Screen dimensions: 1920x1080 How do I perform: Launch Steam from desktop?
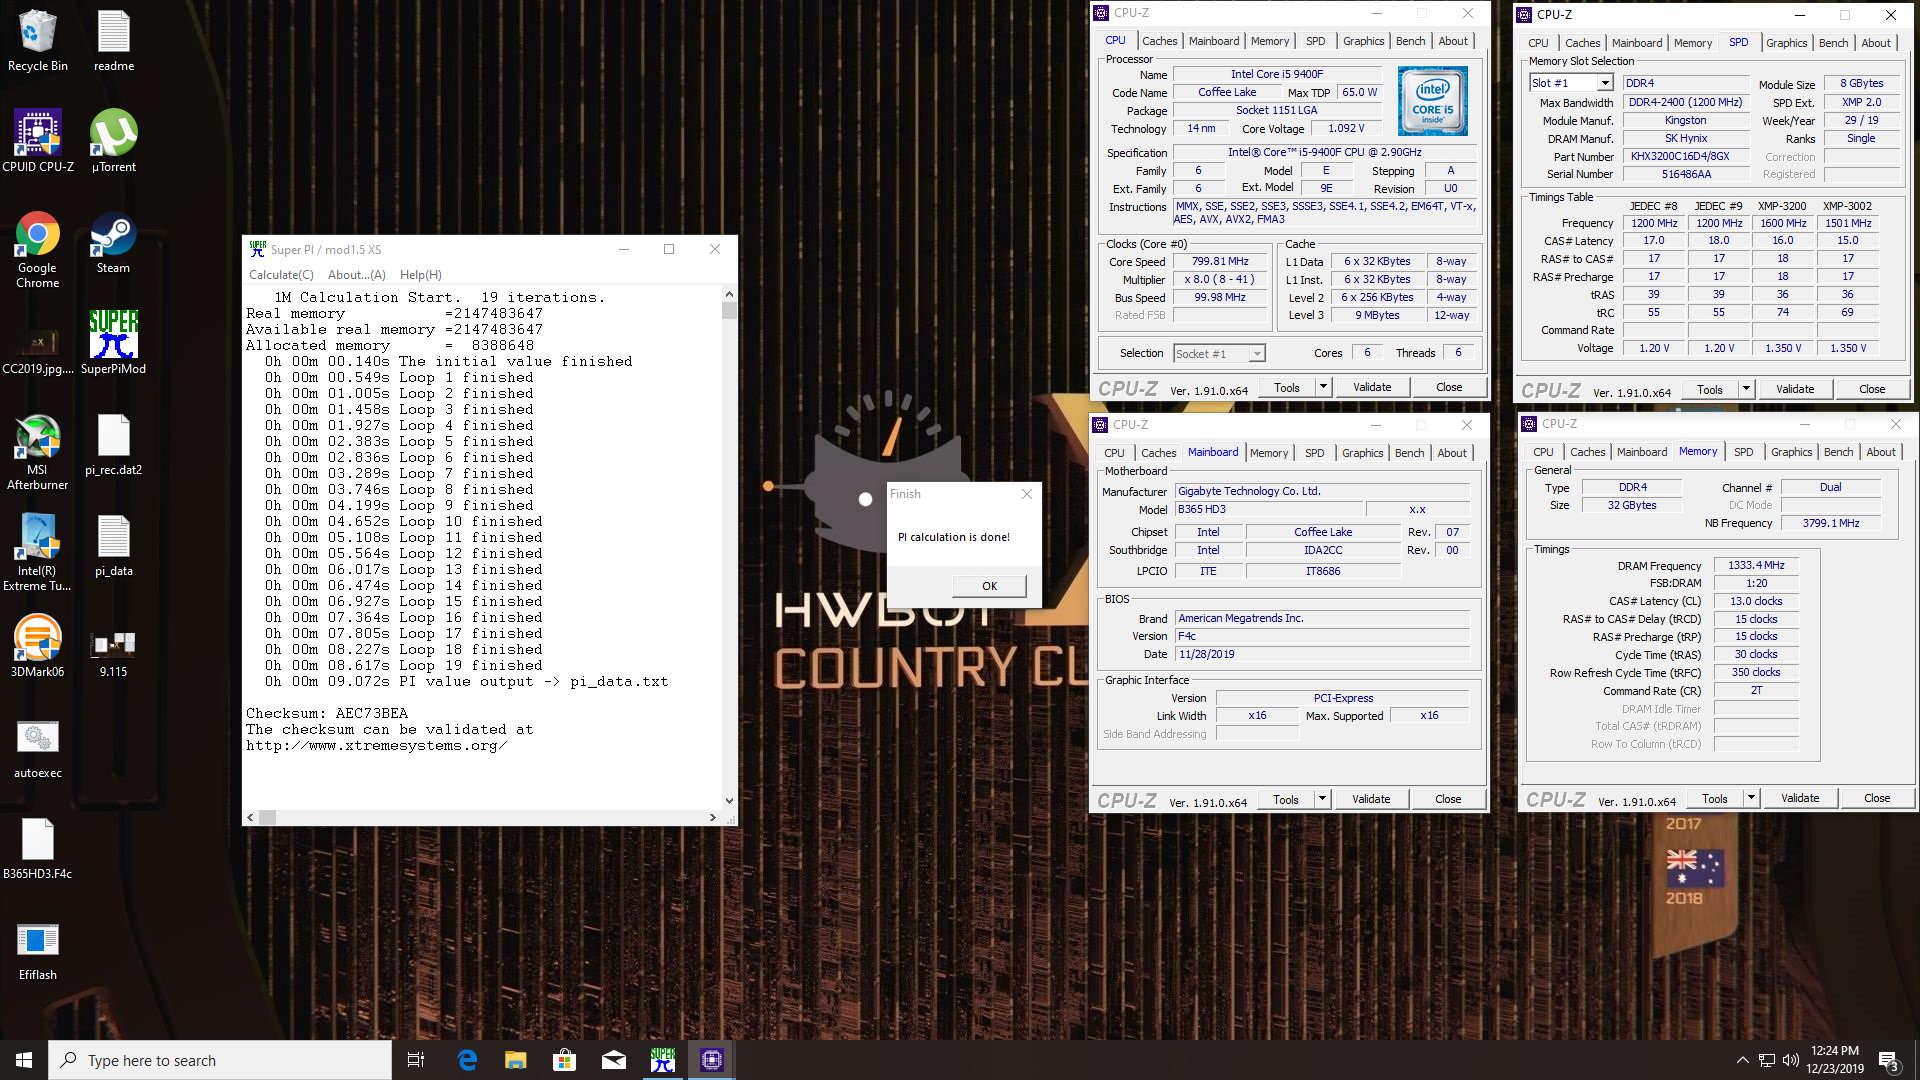click(x=114, y=243)
